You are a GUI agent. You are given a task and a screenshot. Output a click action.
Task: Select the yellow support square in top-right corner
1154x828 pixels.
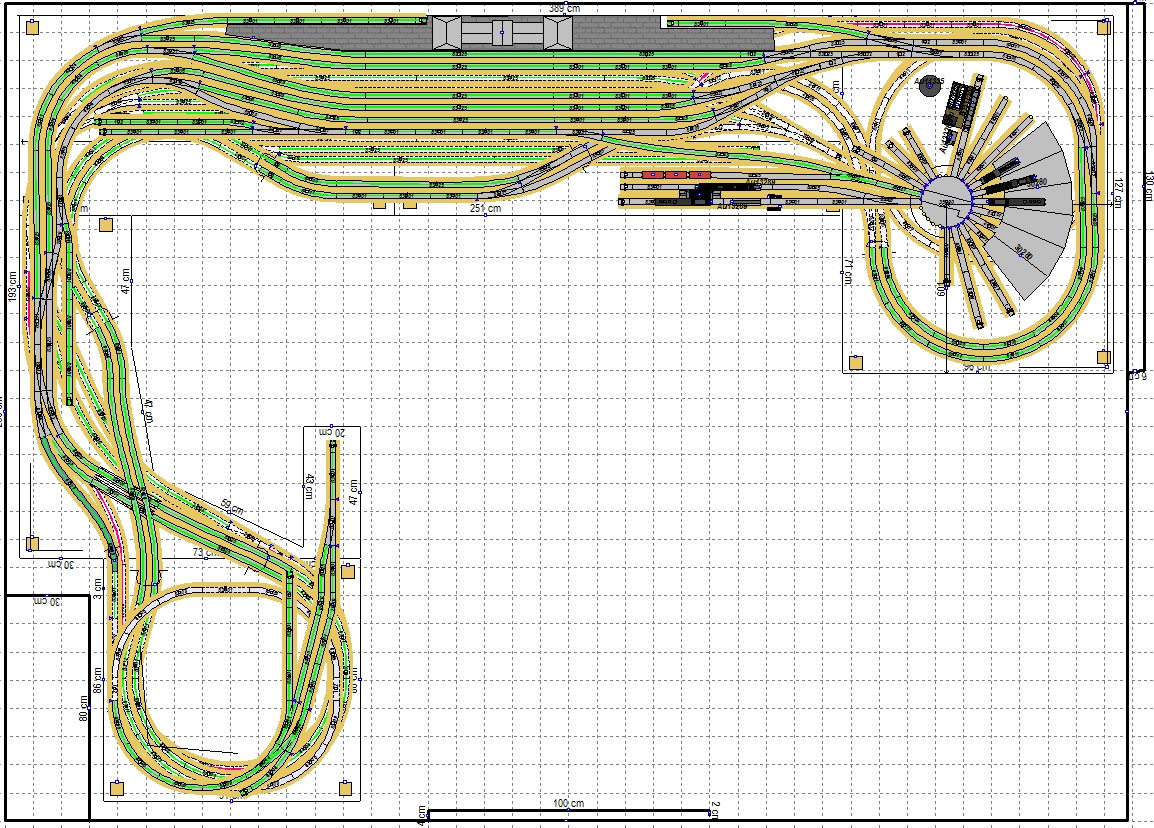click(1103, 29)
